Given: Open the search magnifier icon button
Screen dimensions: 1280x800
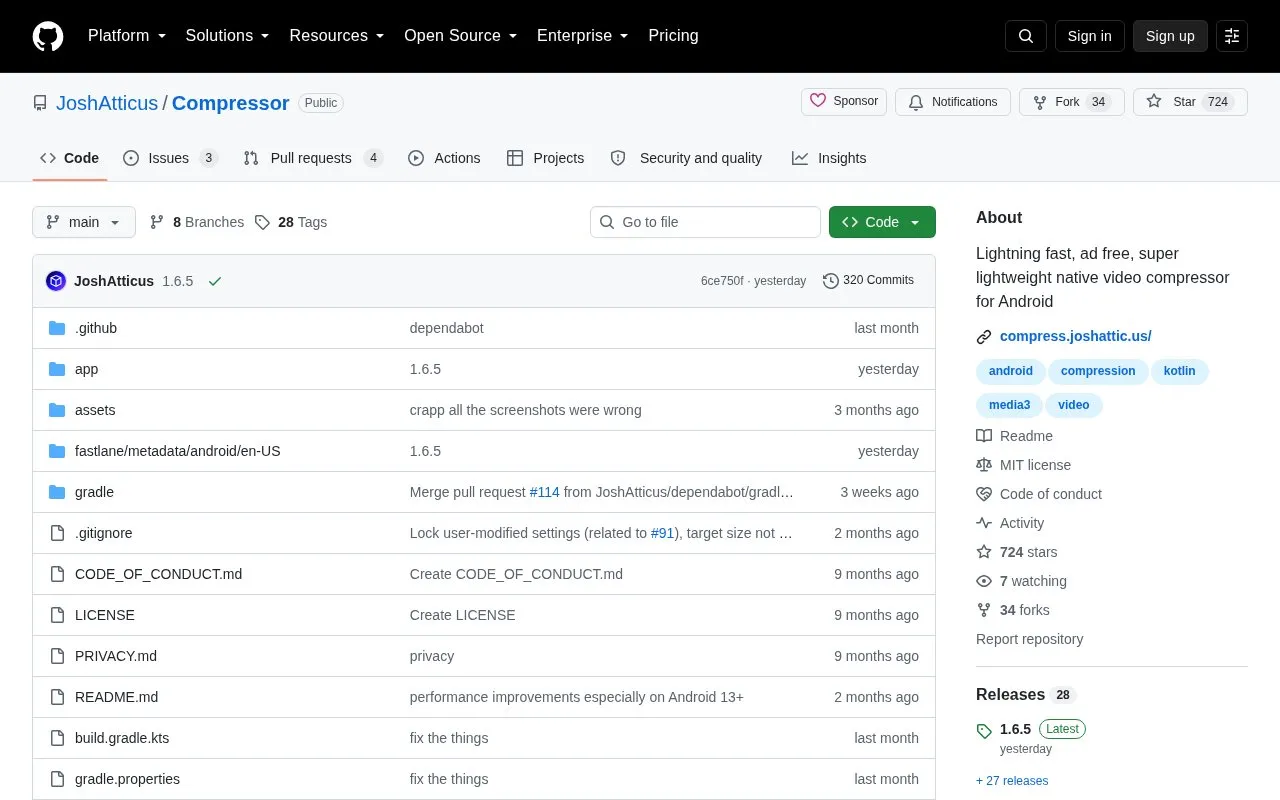Looking at the screenshot, I should (1026, 36).
